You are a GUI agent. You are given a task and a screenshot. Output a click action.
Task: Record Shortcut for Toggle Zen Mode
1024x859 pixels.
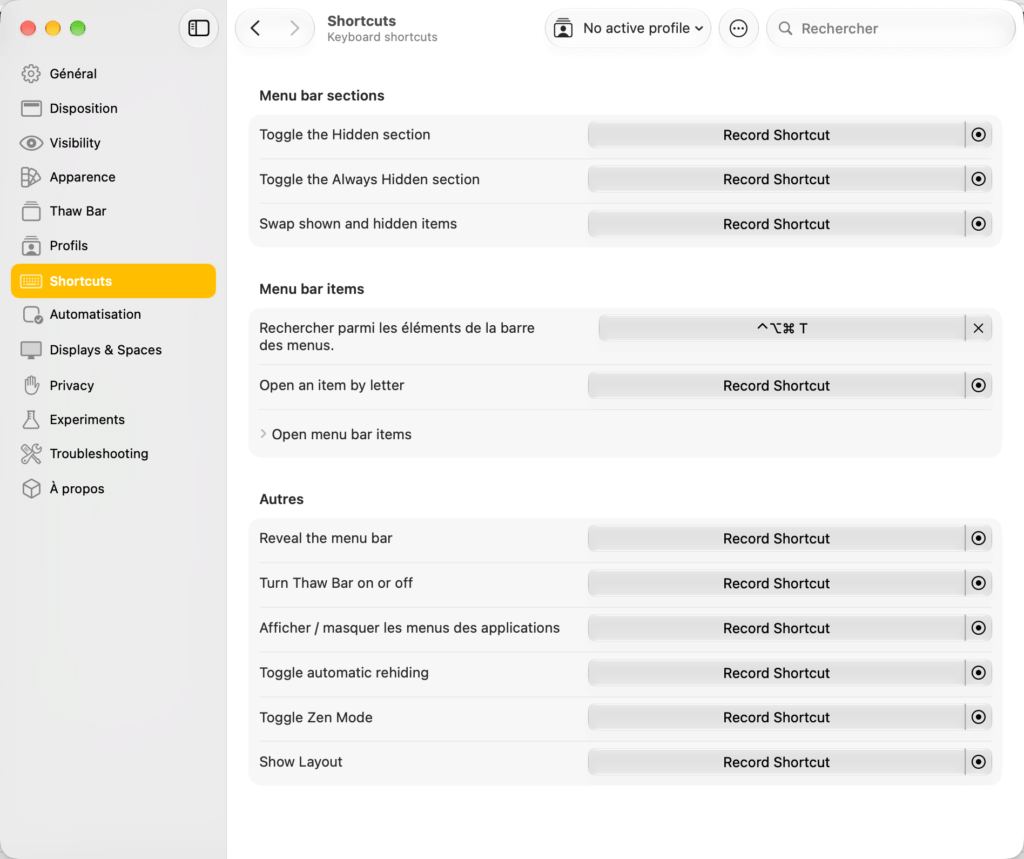[x=776, y=717]
